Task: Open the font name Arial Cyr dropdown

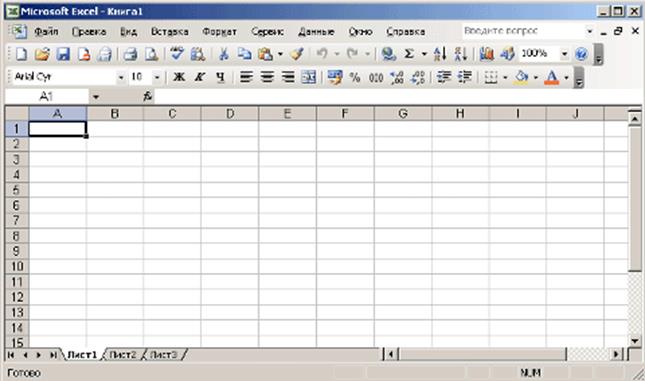Action: (x=121, y=77)
